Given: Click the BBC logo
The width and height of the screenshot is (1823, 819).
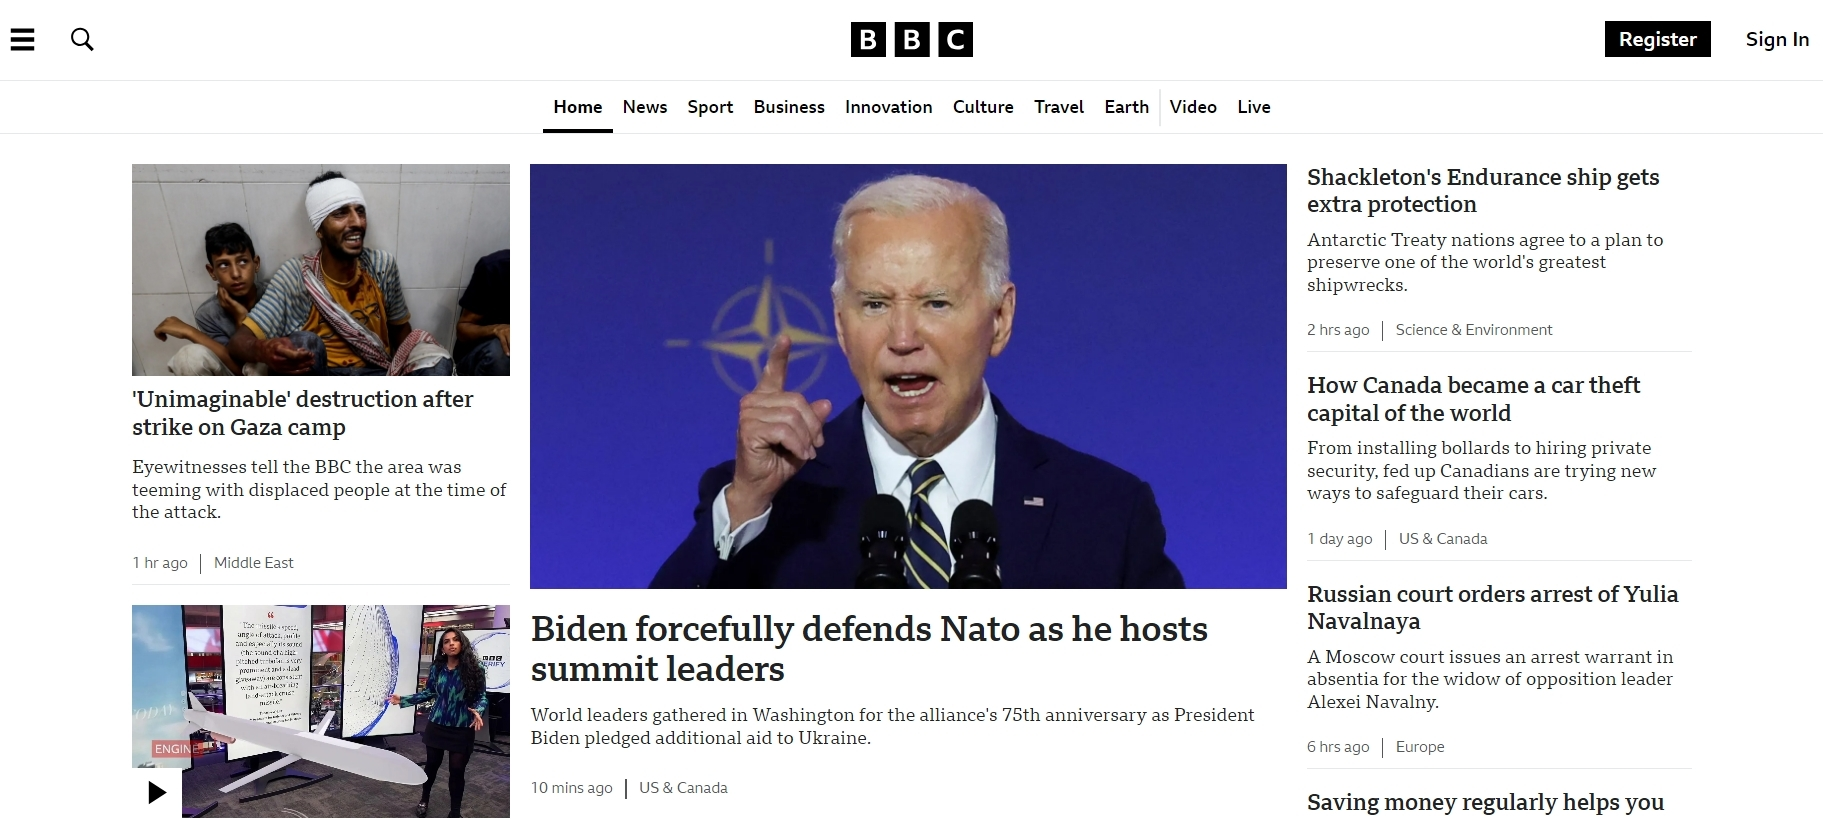Looking at the screenshot, I should 911,39.
